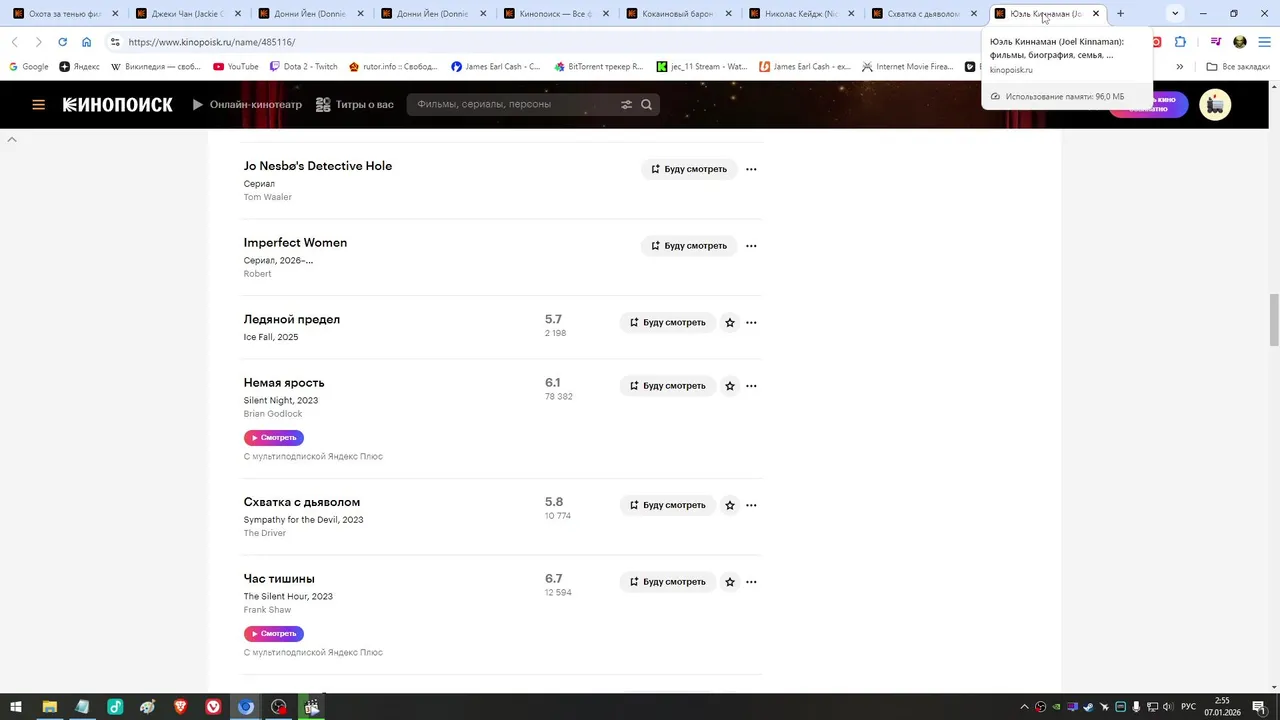Open Титры о вас link
The image size is (1280, 720).
pyautogui.click(x=355, y=105)
